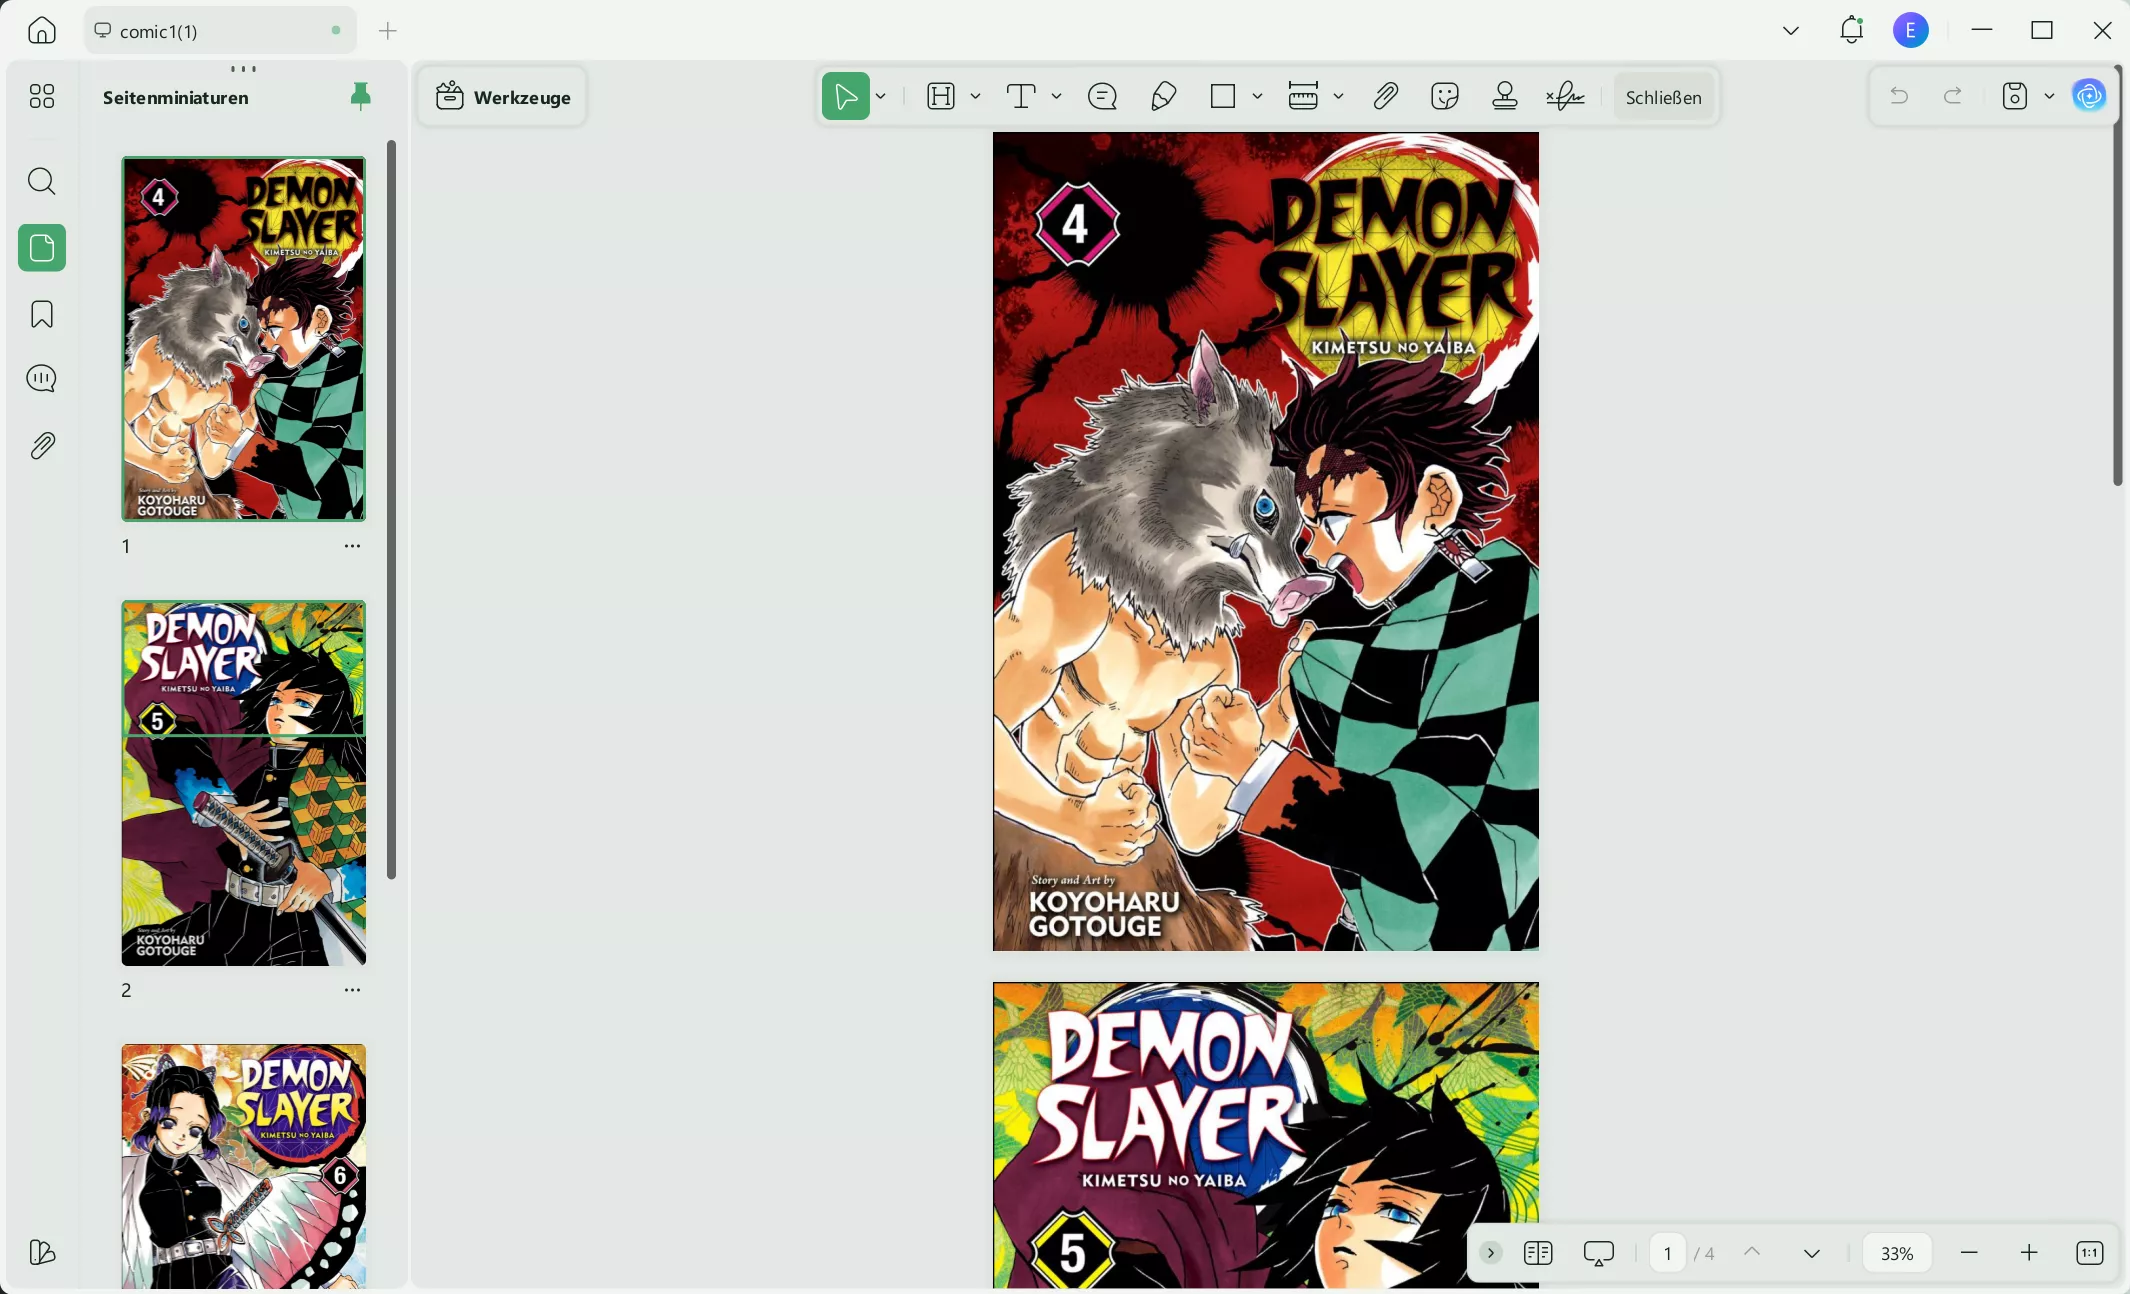Toggle the reading mode view icon
This screenshot has height=1294, width=2130.
[1538, 1253]
